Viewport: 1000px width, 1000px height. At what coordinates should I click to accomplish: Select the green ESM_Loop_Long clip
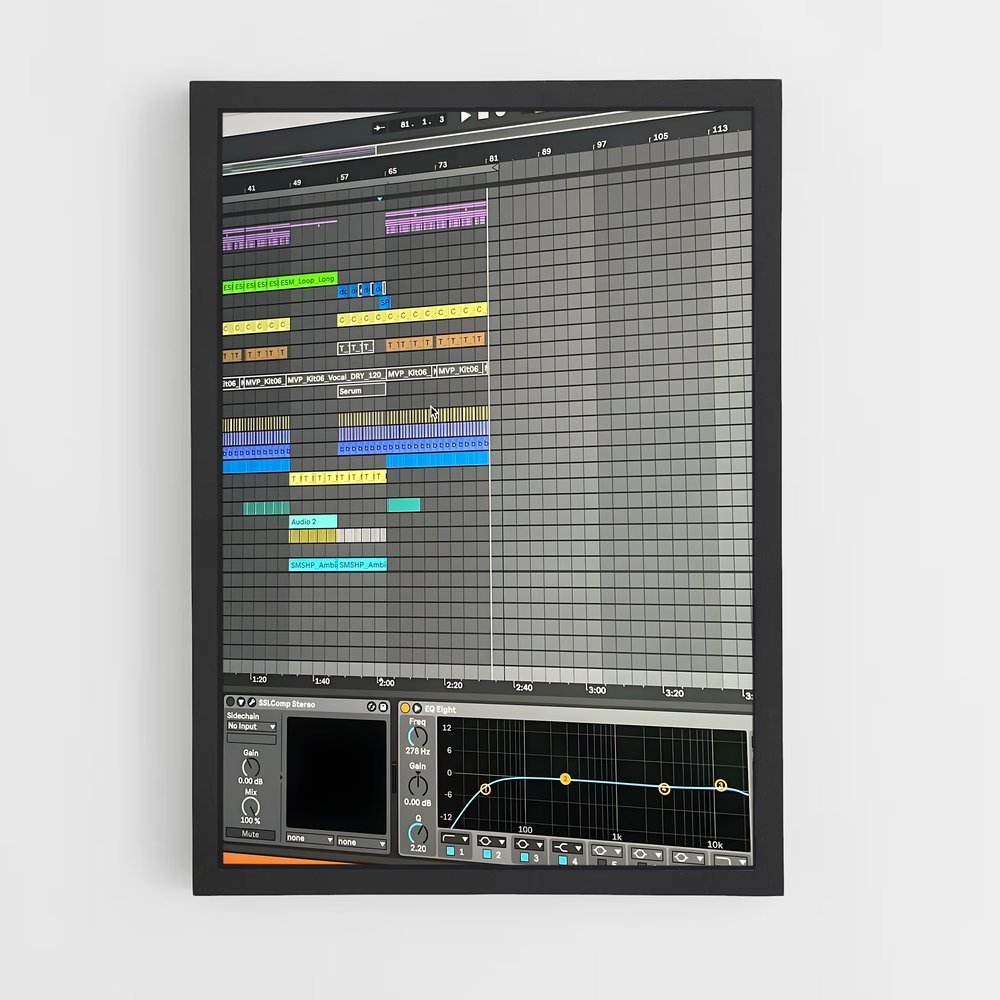click(308, 280)
